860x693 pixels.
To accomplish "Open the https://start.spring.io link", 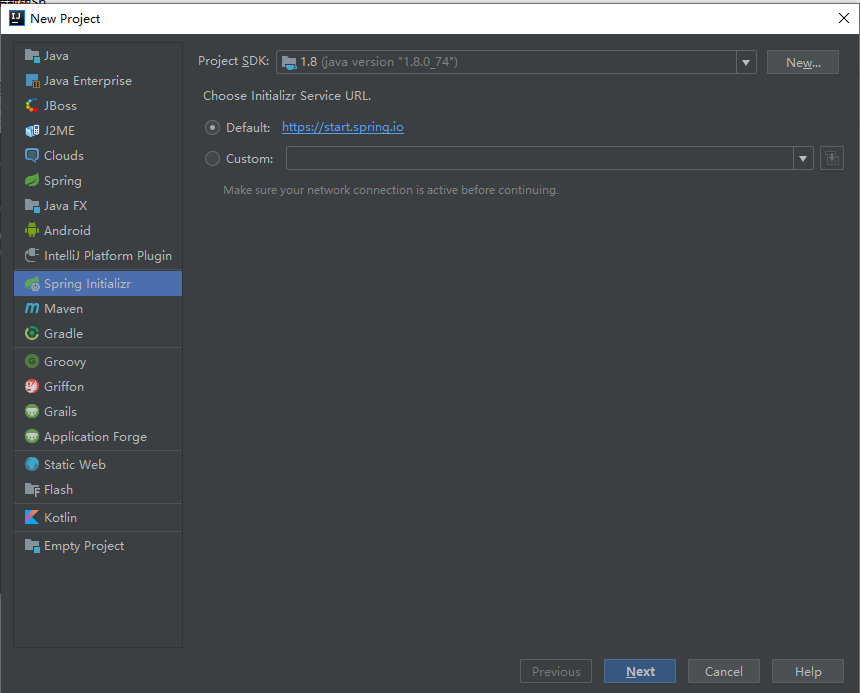I will [343, 127].
